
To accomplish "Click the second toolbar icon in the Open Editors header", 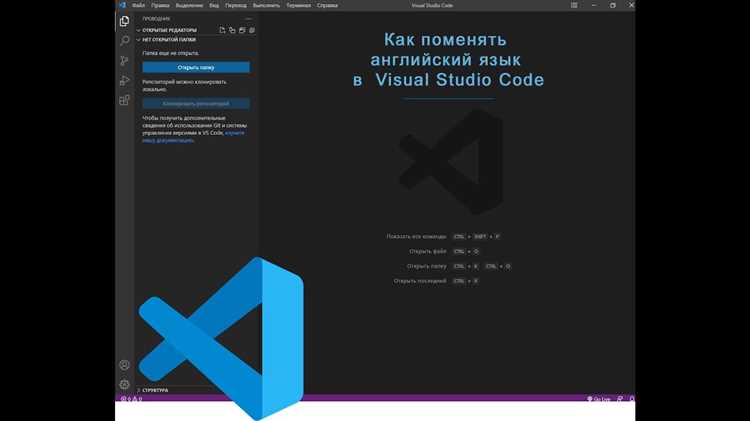I will tap(232, 30).
